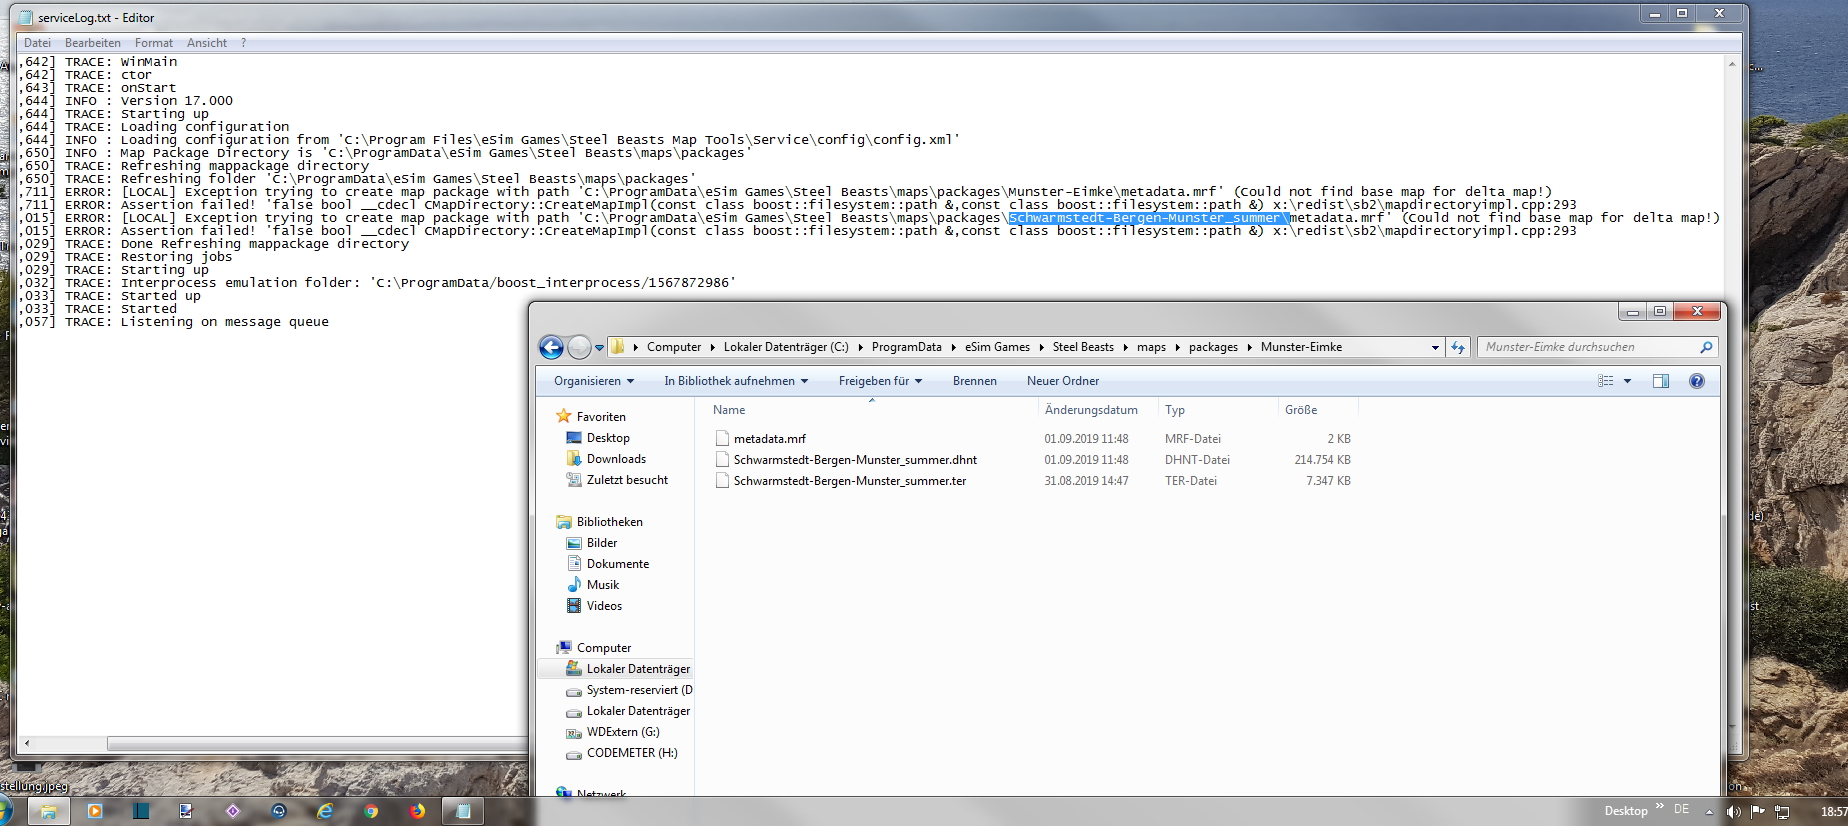The width and height of the screenshot is (1848, 826).
Task: Open Google Chrome from the taskbar
Action: coord(371,811)
